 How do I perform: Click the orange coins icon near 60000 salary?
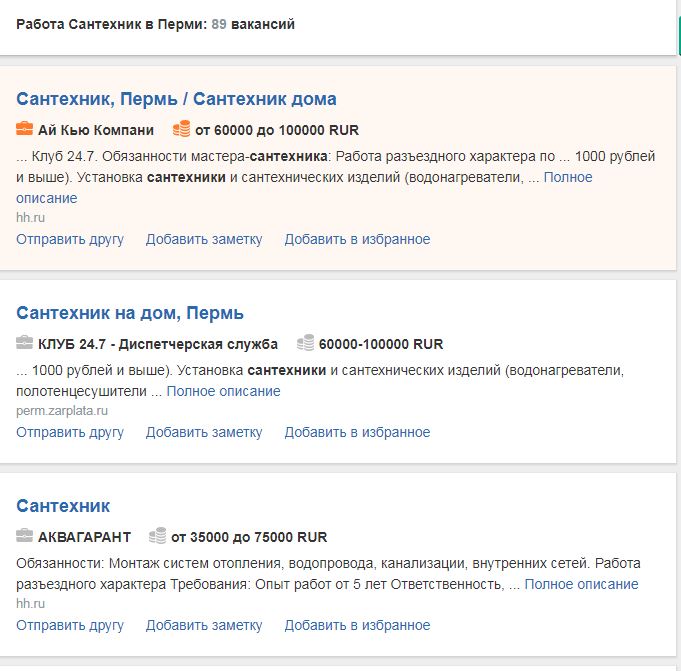pos(182,129)
